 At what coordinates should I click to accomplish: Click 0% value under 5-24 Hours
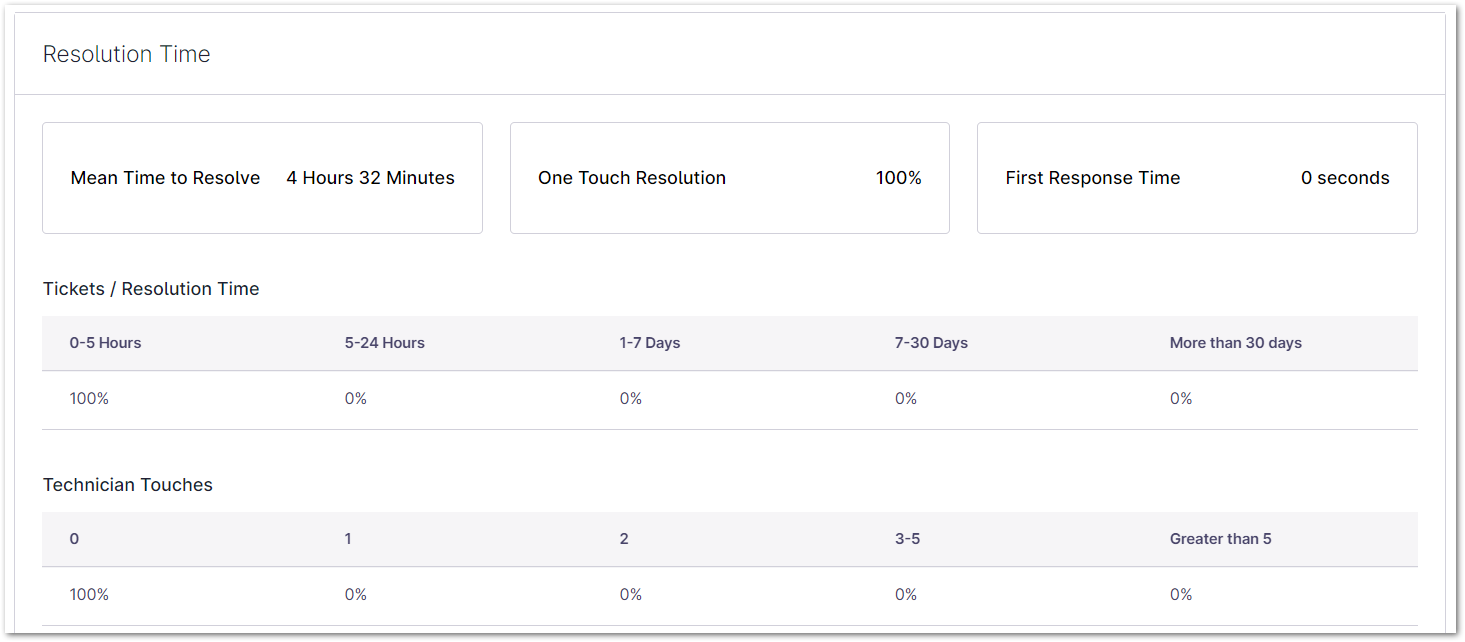(355, 399)
